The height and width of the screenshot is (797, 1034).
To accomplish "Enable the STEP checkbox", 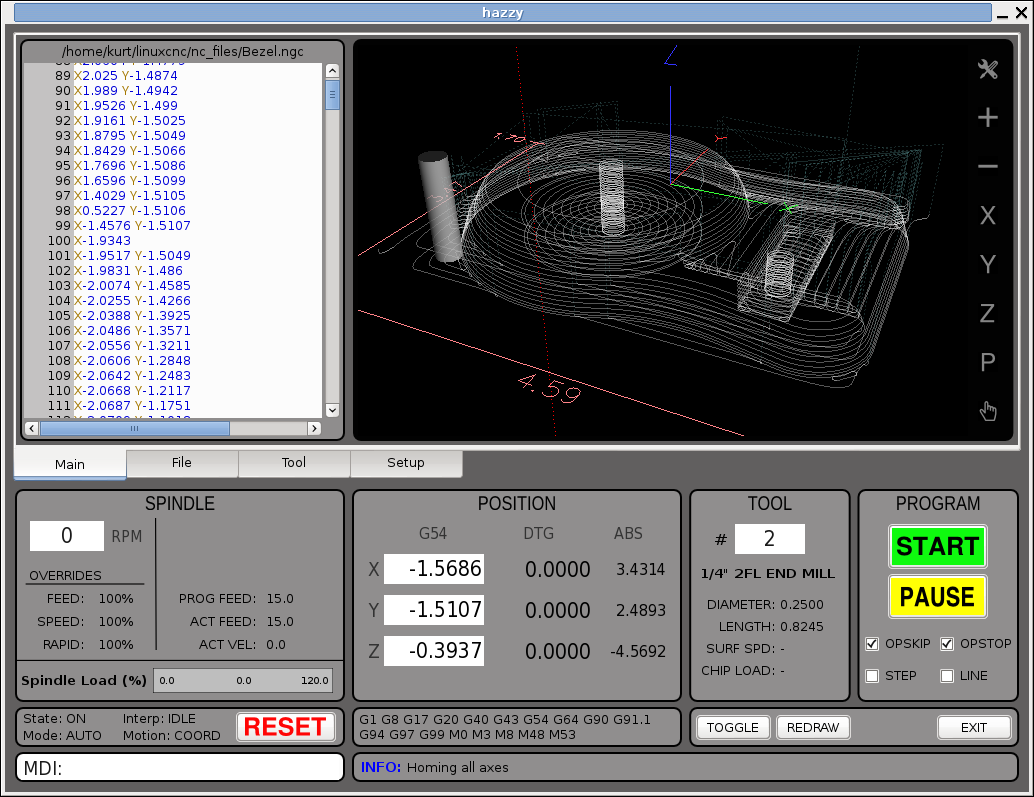I will tap(872, 676).
